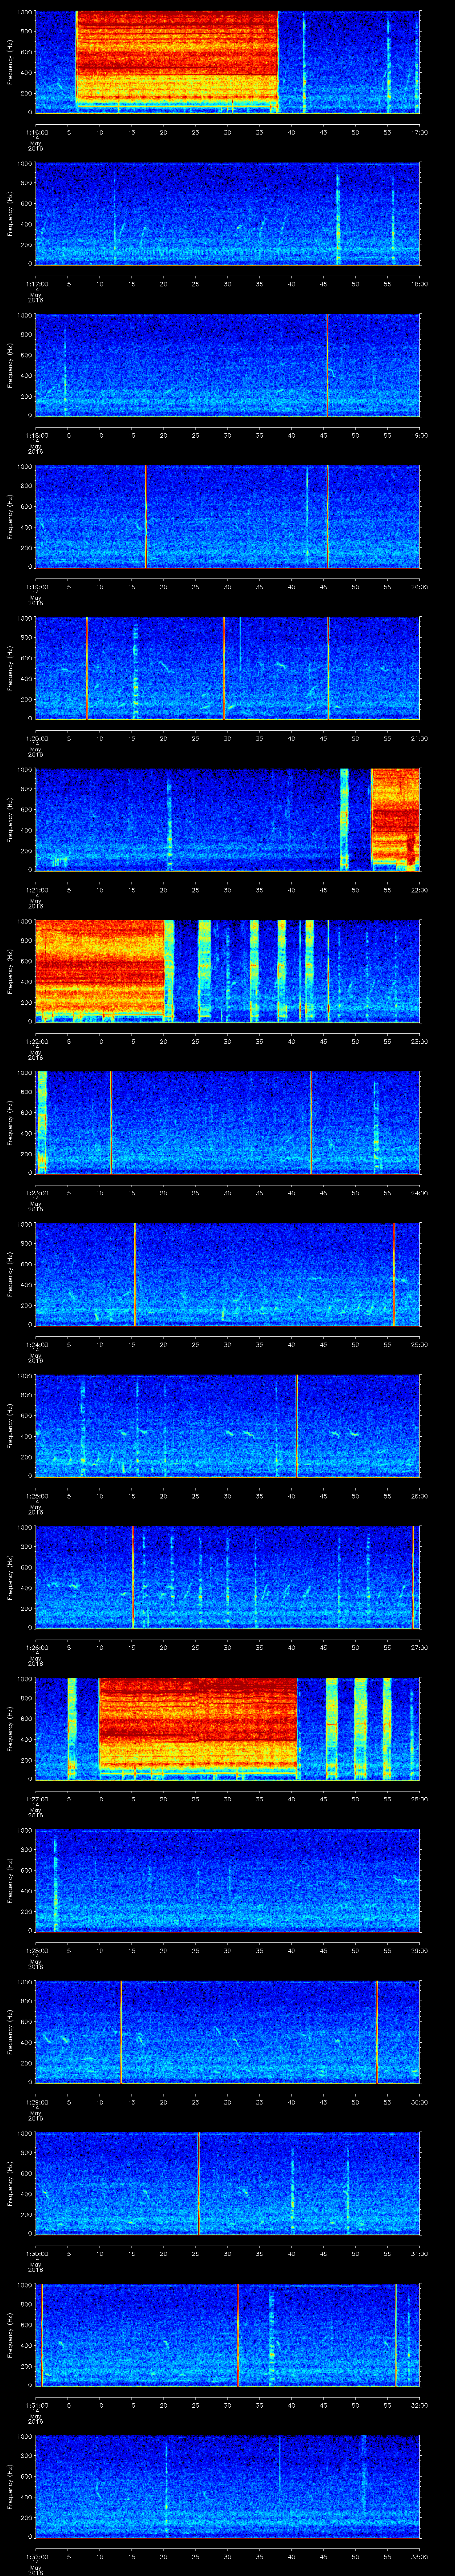The height and width of the screenshot is (2576, 455).
Task: Open the spectrogram panel starting at 1:16:00
Action: click(228, 63)
